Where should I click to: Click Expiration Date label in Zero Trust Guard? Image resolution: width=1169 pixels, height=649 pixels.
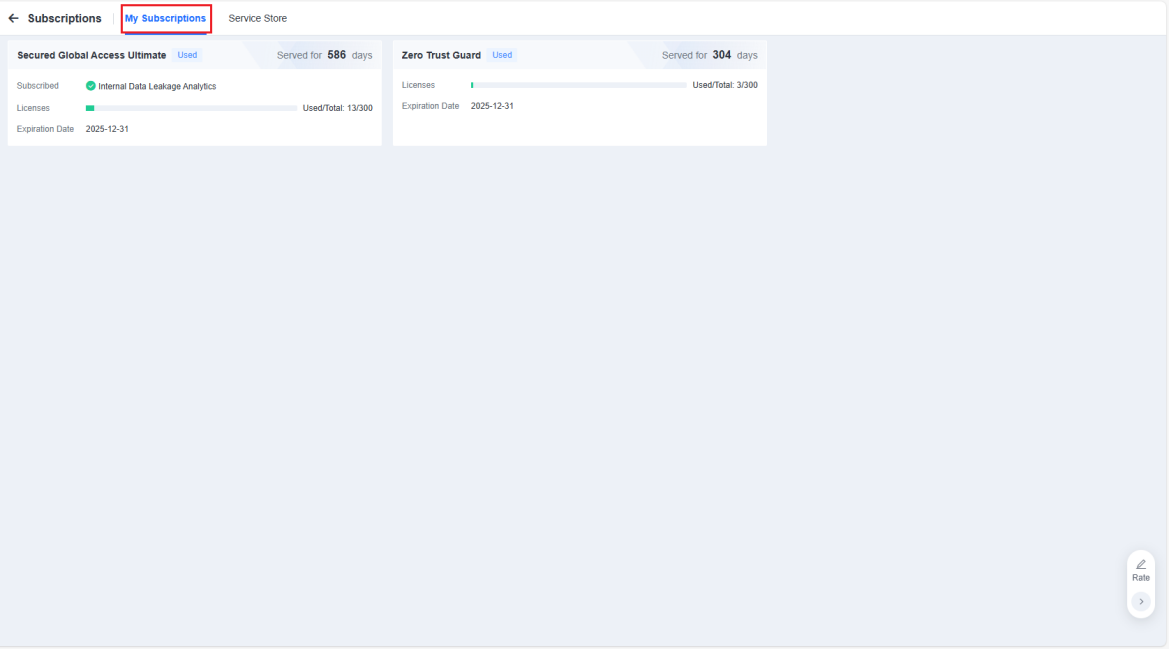(x=430, y=106)
